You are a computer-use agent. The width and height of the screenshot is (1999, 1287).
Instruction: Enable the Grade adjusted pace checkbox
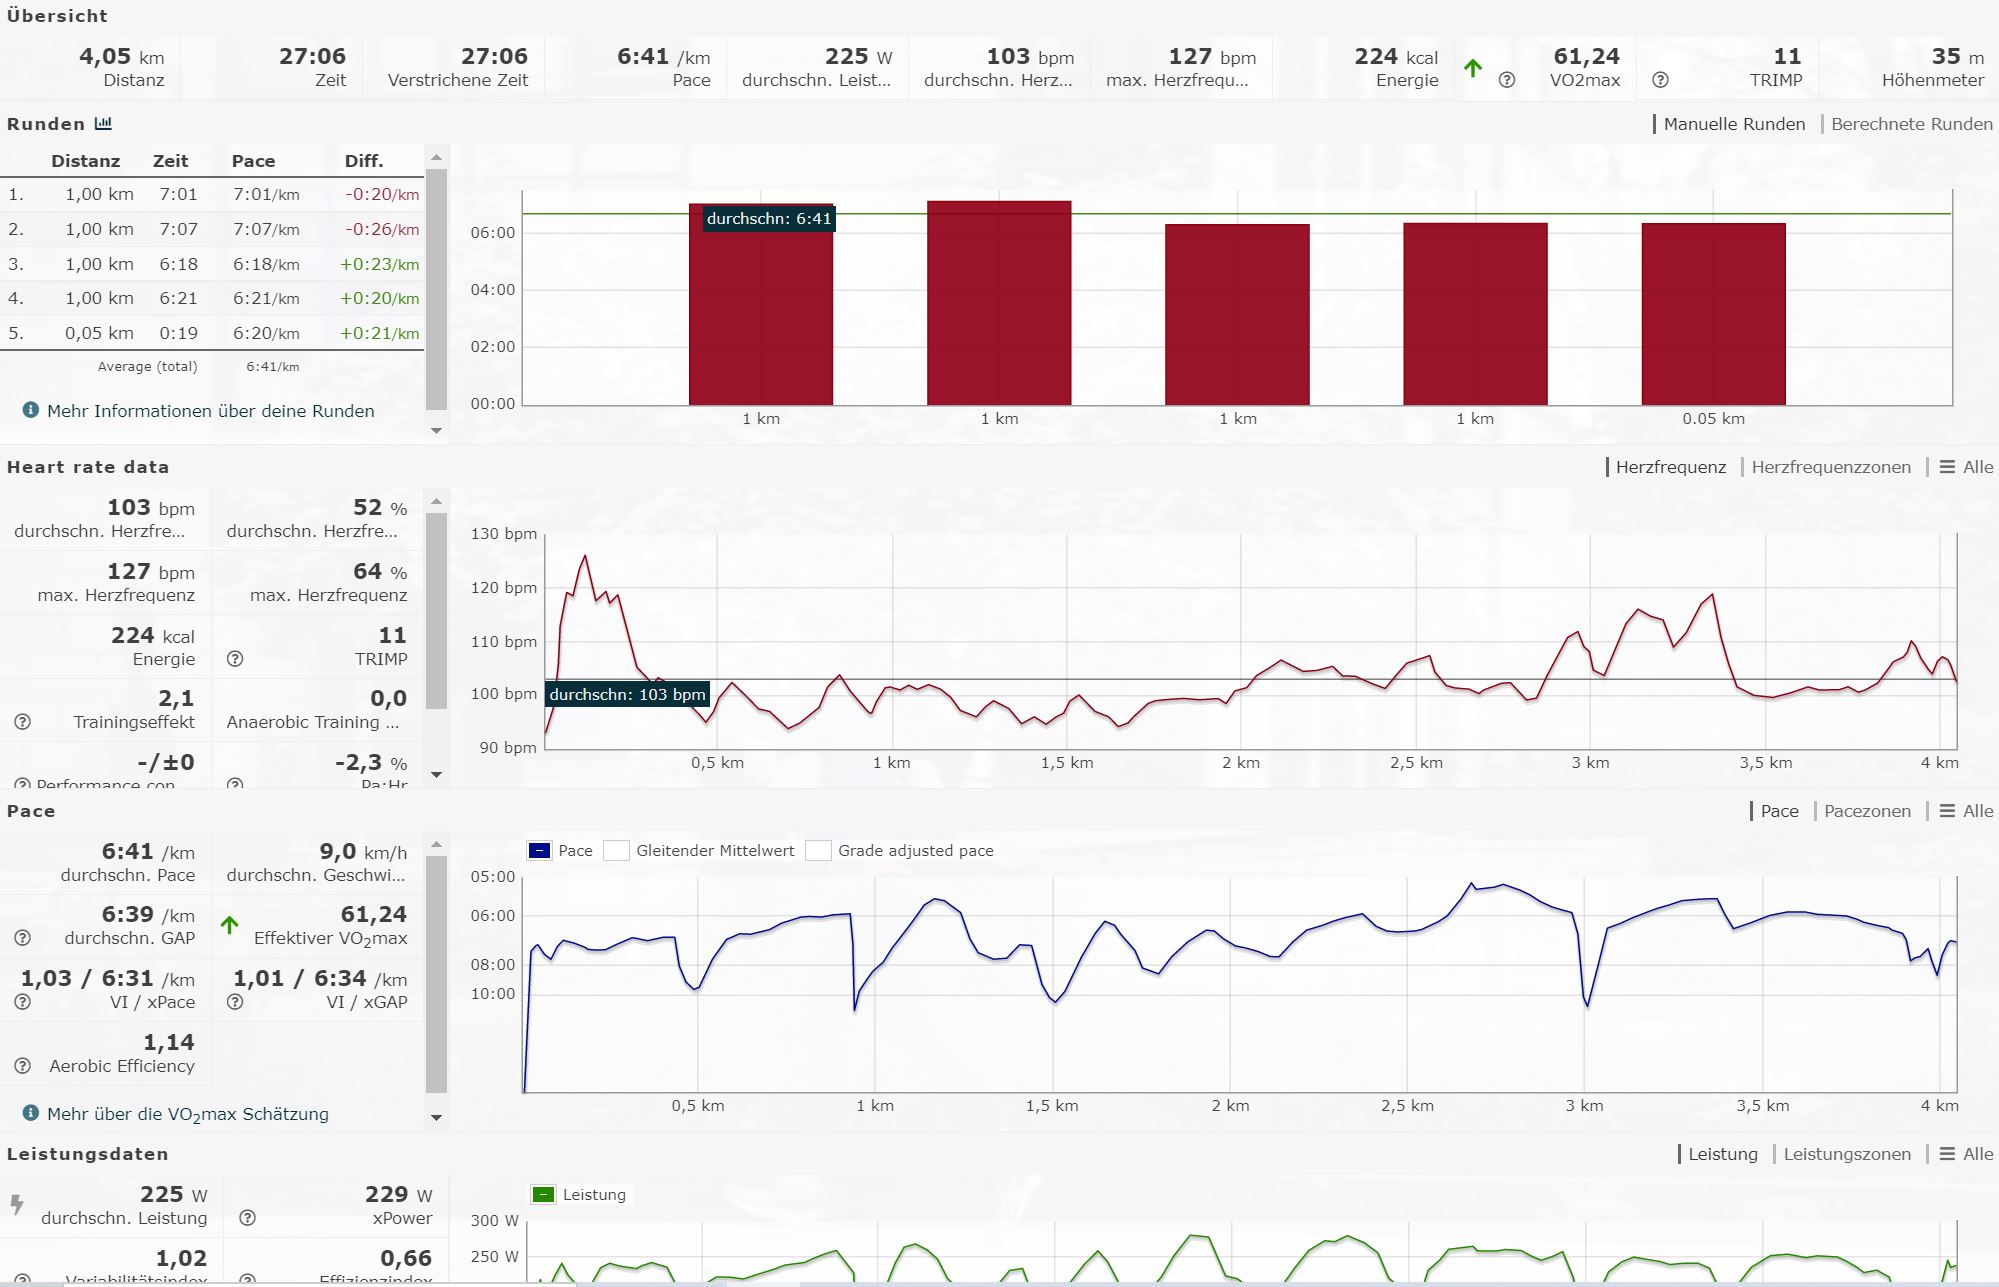(819, 851)
